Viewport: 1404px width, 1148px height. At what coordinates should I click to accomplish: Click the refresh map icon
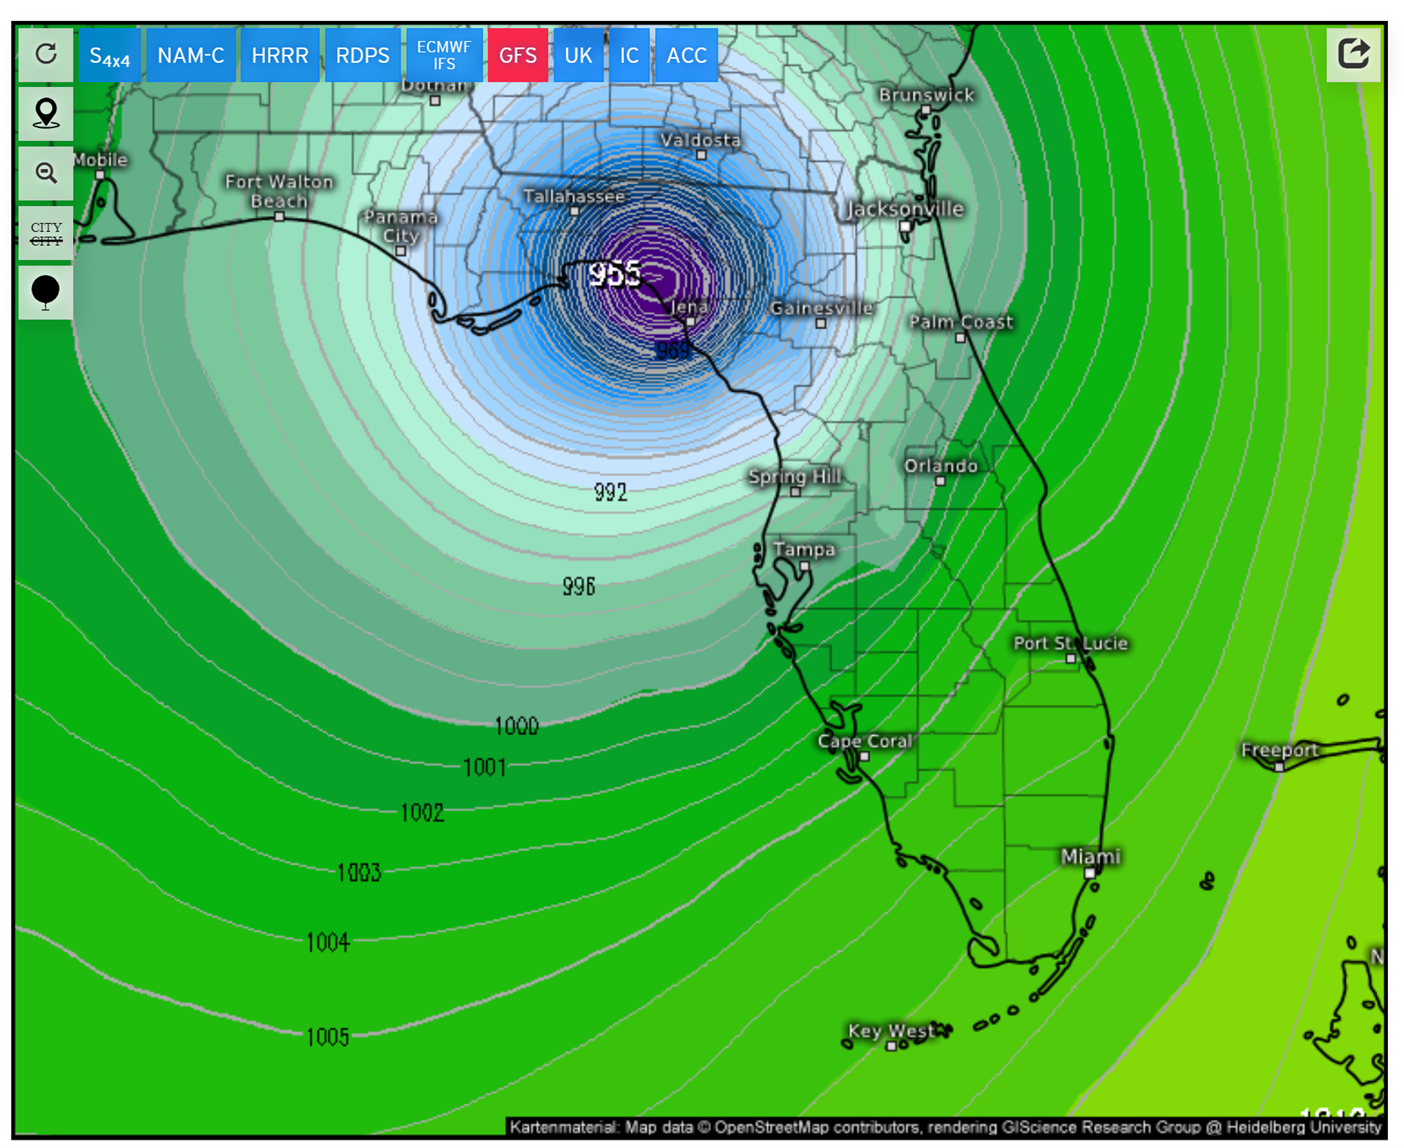point(46,54)
